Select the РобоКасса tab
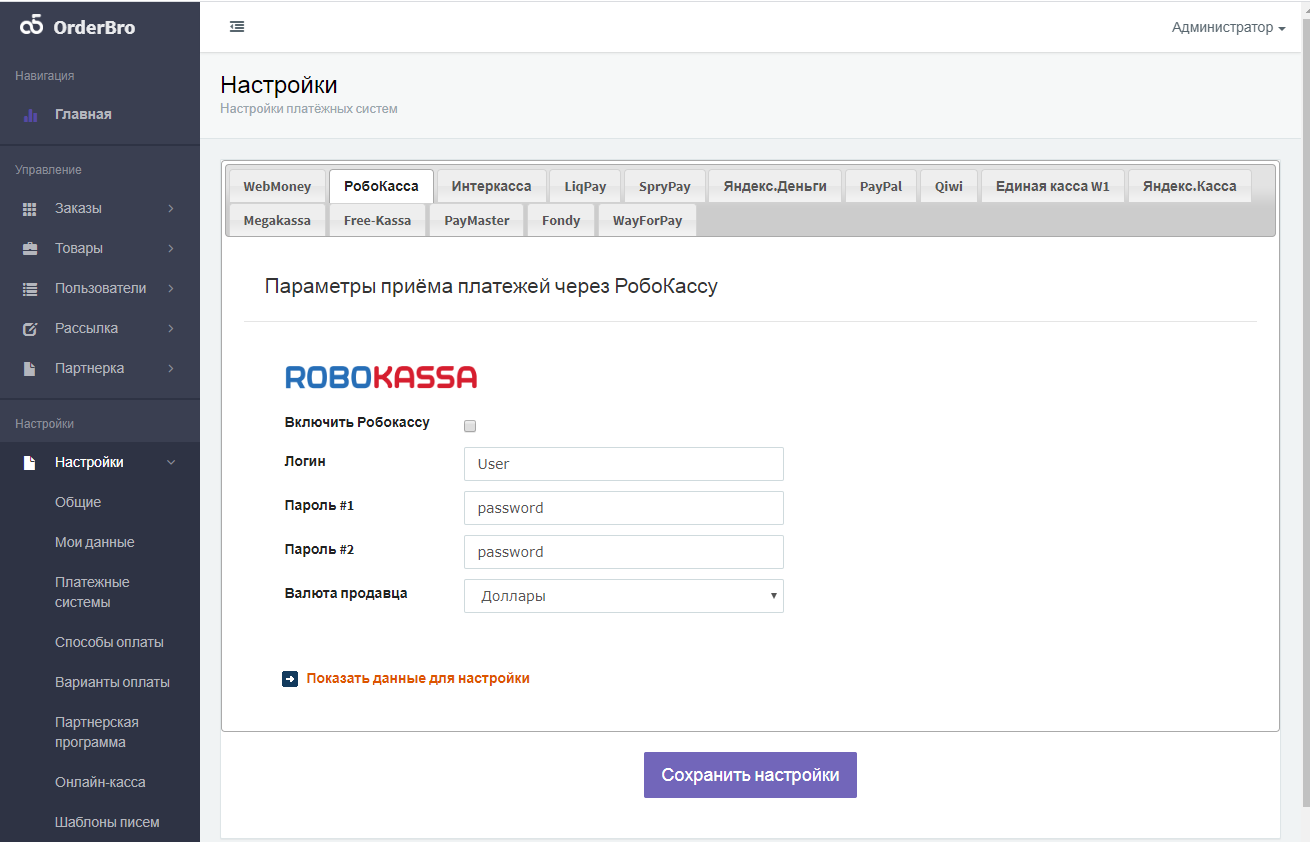Viewport: 1310px width, 842px height. click(381, 186)
